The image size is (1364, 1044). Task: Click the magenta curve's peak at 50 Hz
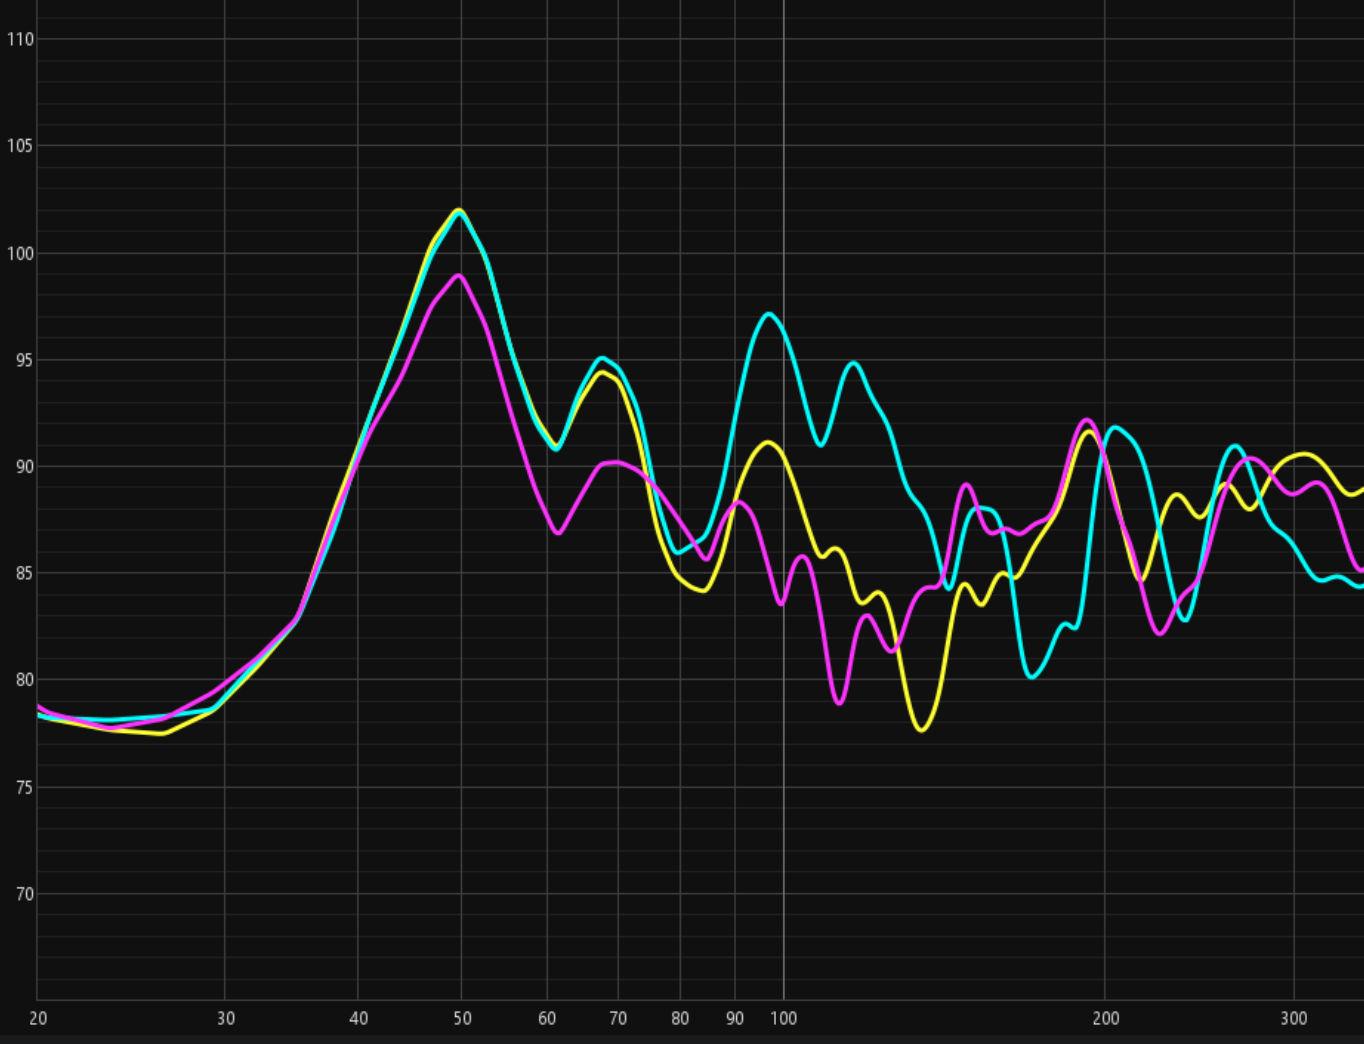[x=459, y=275]
